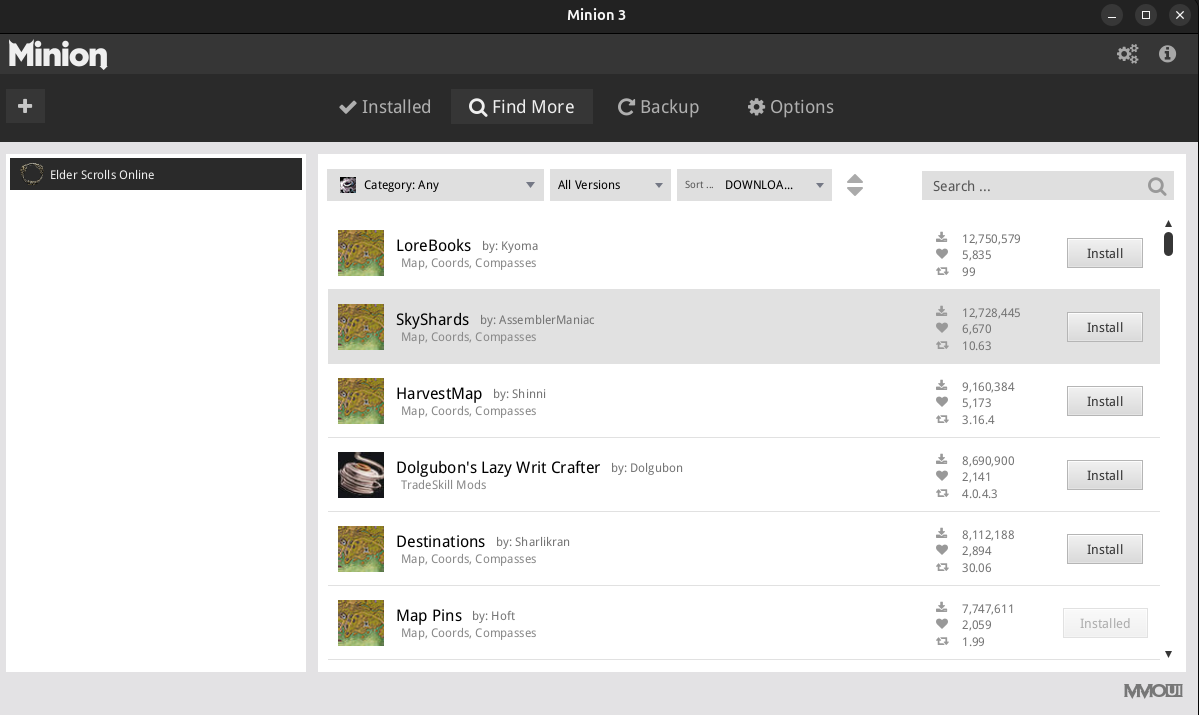Image resolution: width=1199 pixels, height=715 pixels.
Task: Click favorites heart icon for SkyShards
Action: (x=941, y=328)
